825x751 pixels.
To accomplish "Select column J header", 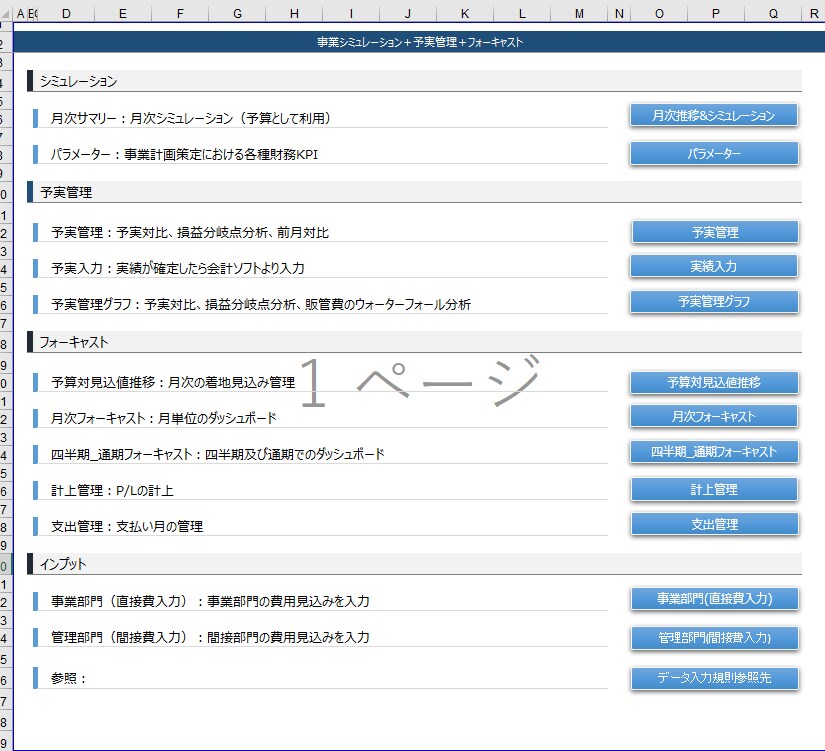I will (408, 14).
